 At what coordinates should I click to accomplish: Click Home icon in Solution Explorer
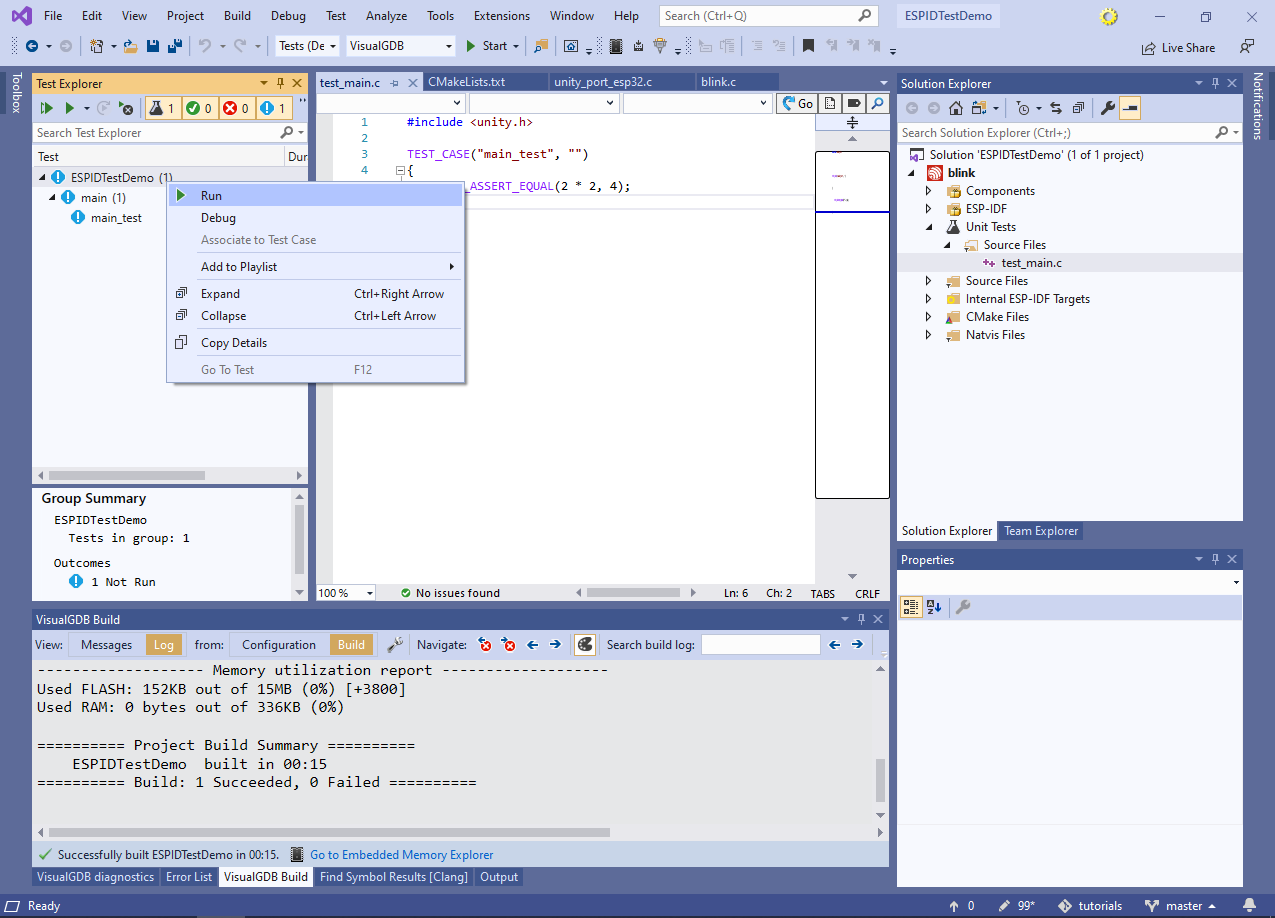[x=956, y=108]
